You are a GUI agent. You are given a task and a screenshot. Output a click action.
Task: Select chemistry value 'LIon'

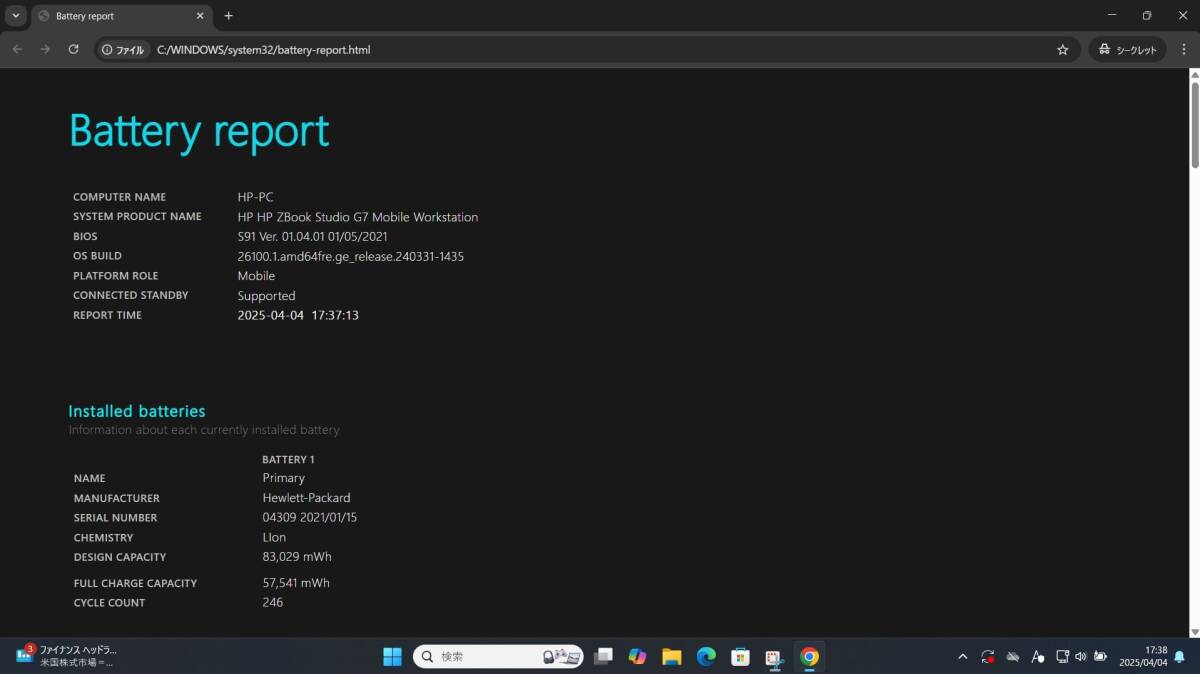[274, 538]
